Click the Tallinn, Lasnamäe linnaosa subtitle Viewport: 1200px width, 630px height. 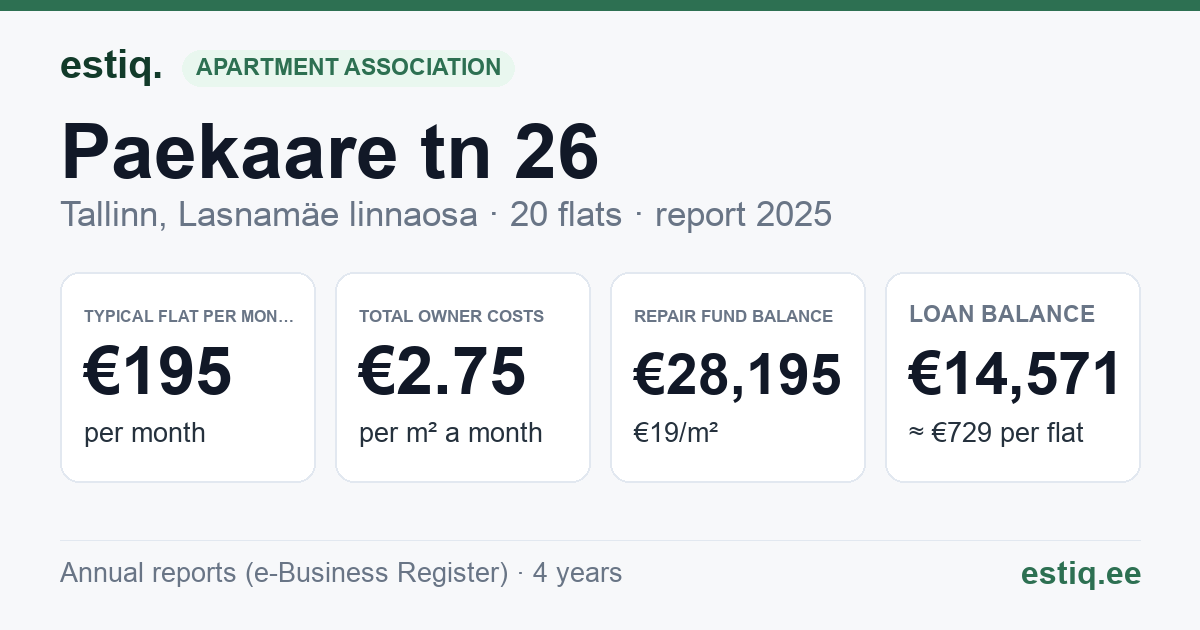268,214
